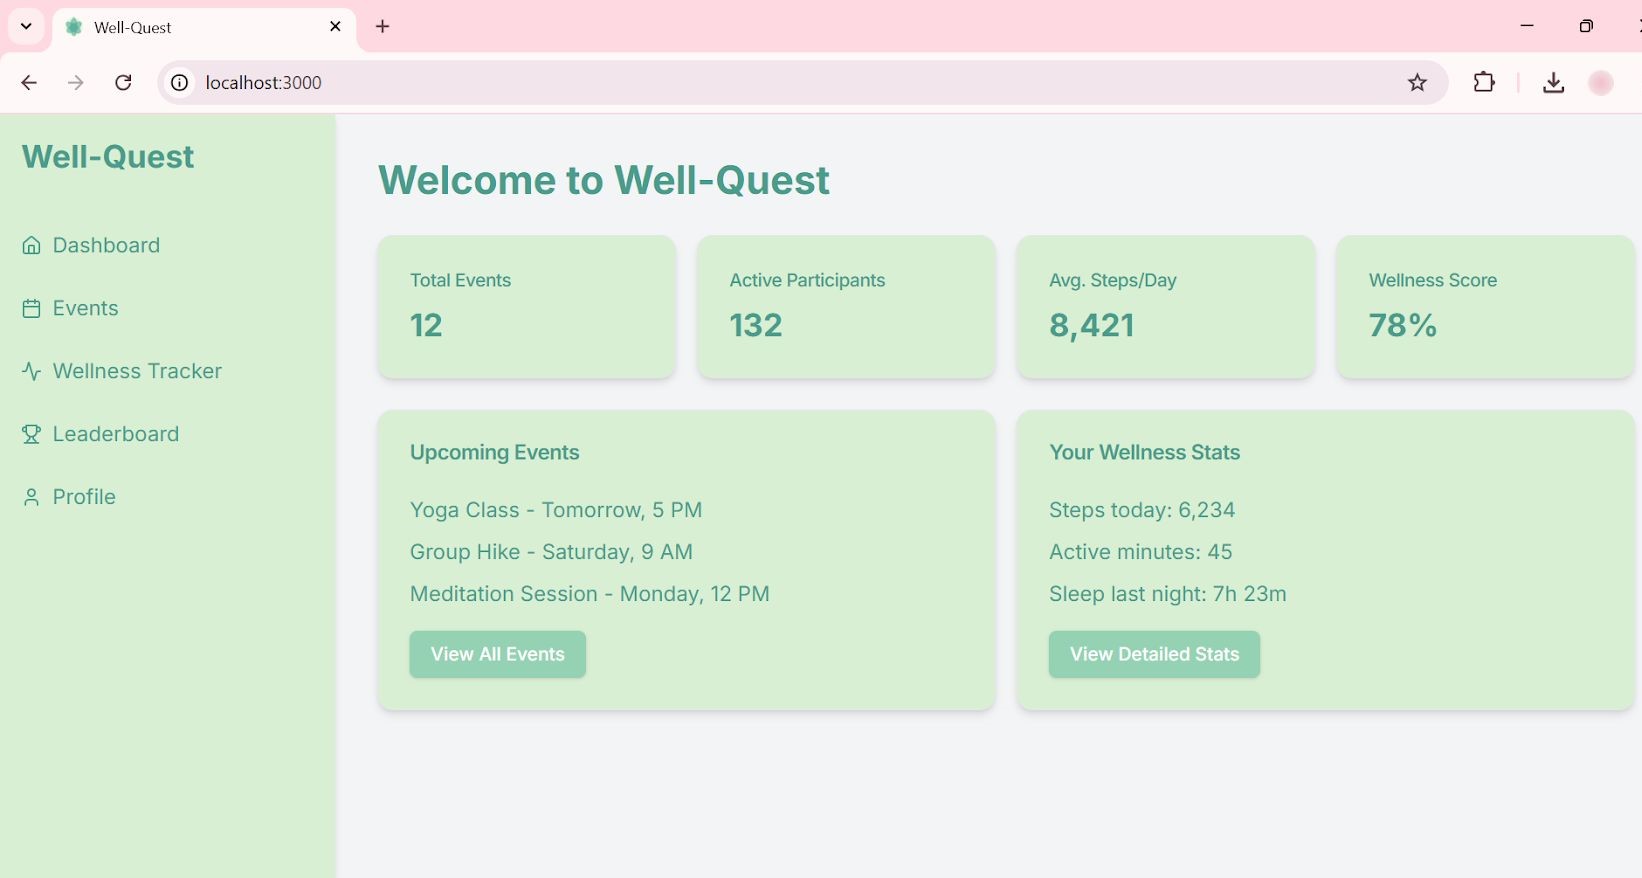Expand the tab search dropdown arrow

coord(26,27)
